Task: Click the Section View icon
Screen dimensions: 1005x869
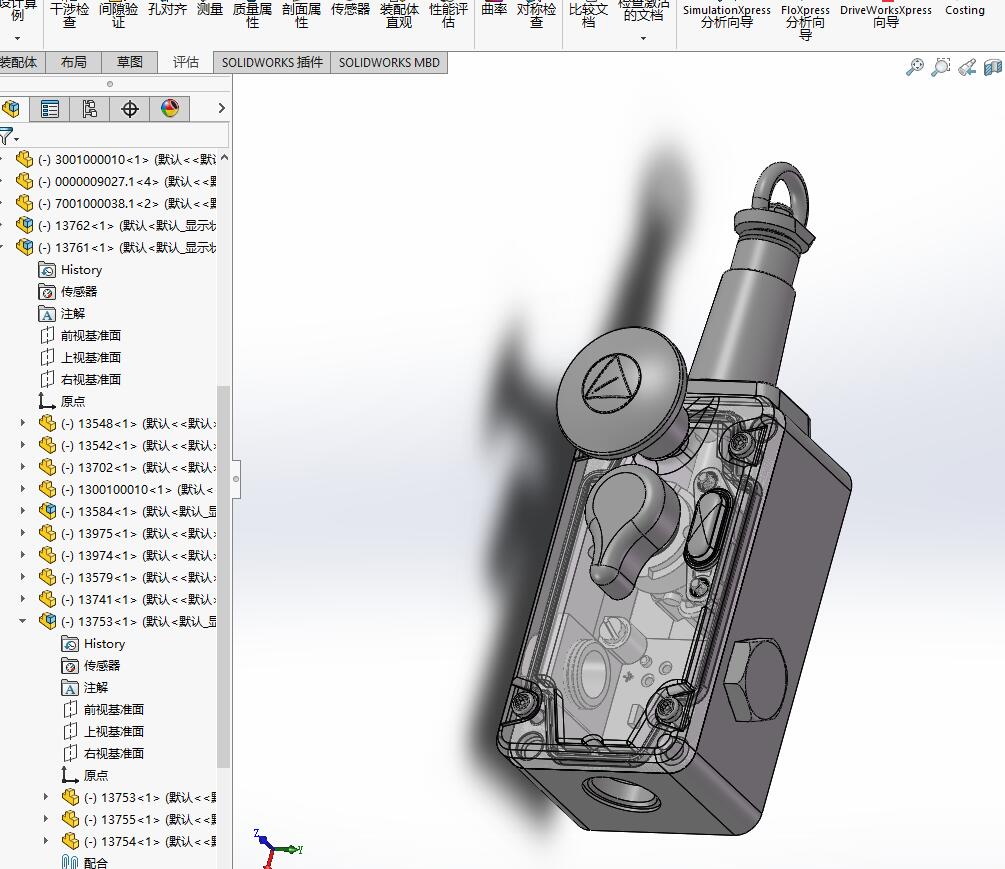Action: coord(993,67)
